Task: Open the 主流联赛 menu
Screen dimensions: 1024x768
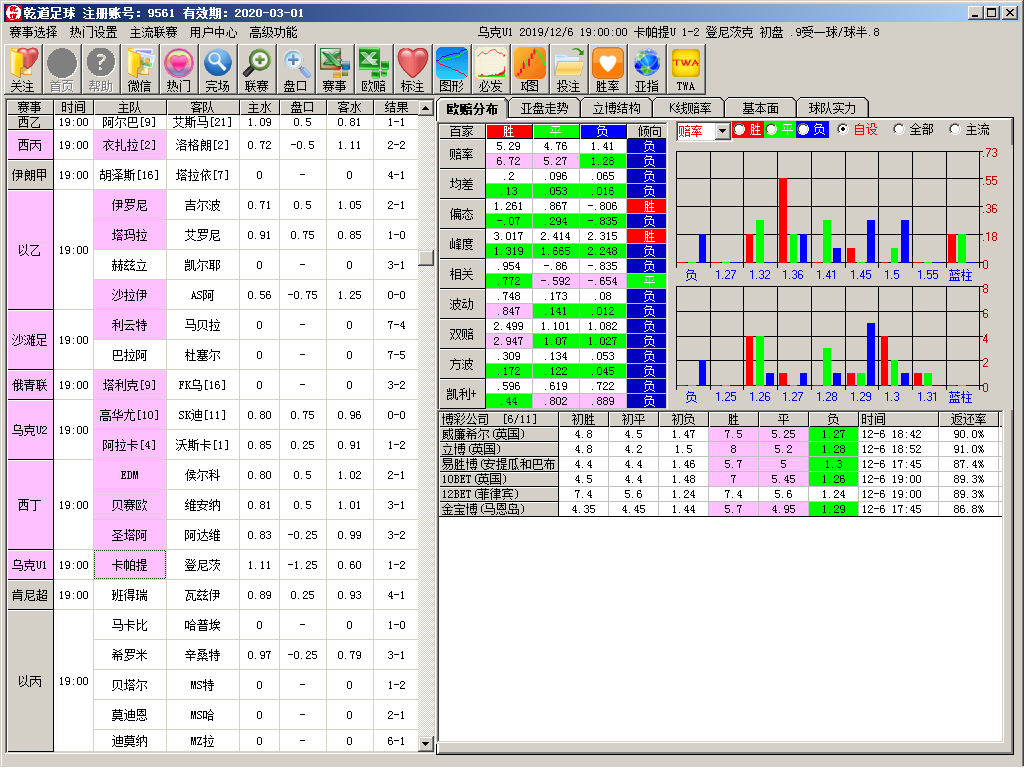Action: click(153, 32)
